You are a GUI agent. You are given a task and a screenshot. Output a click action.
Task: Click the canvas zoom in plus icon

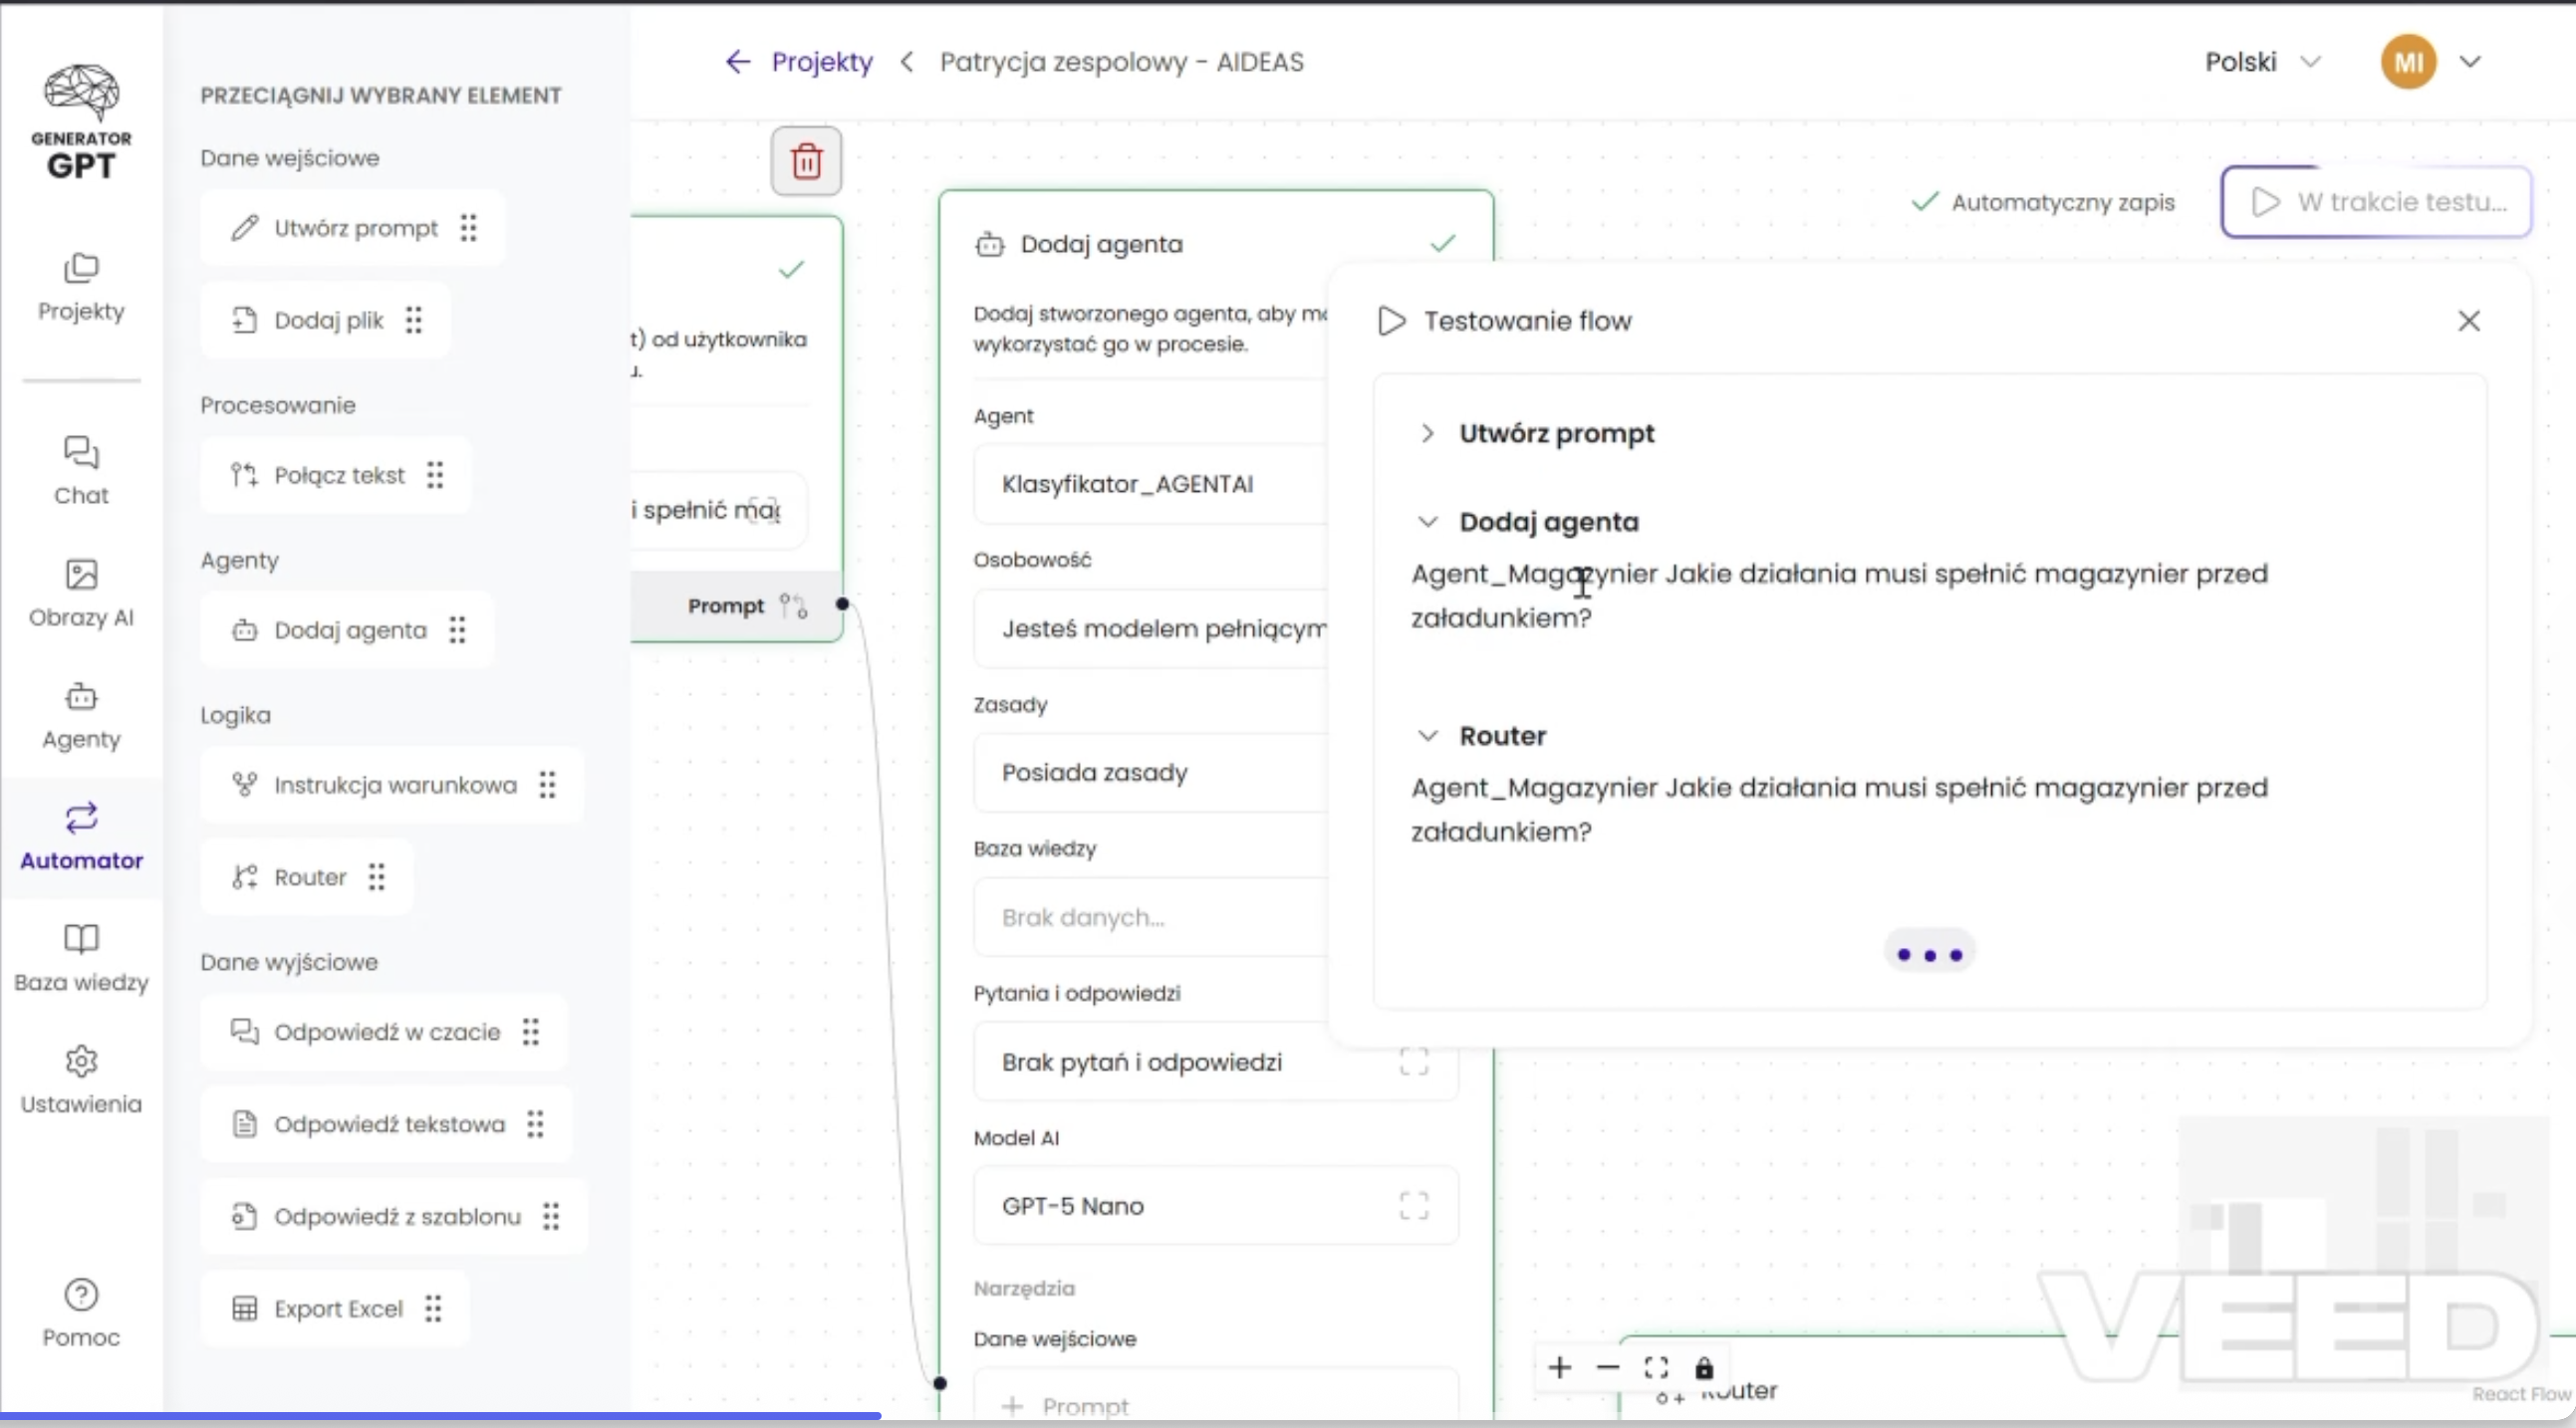point(1559,1367)
